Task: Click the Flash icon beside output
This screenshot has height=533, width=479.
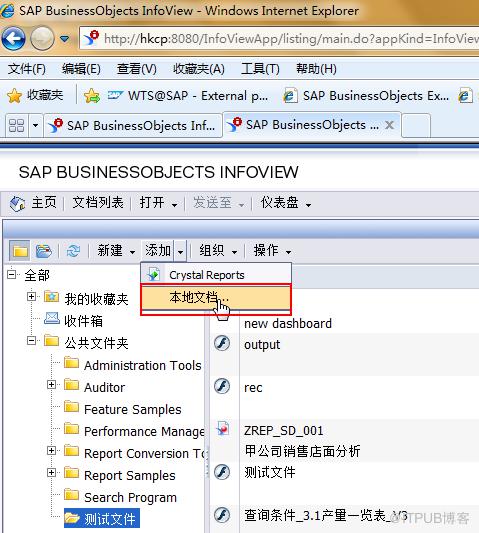Action: pyautogui.click(x=222, y=343)
